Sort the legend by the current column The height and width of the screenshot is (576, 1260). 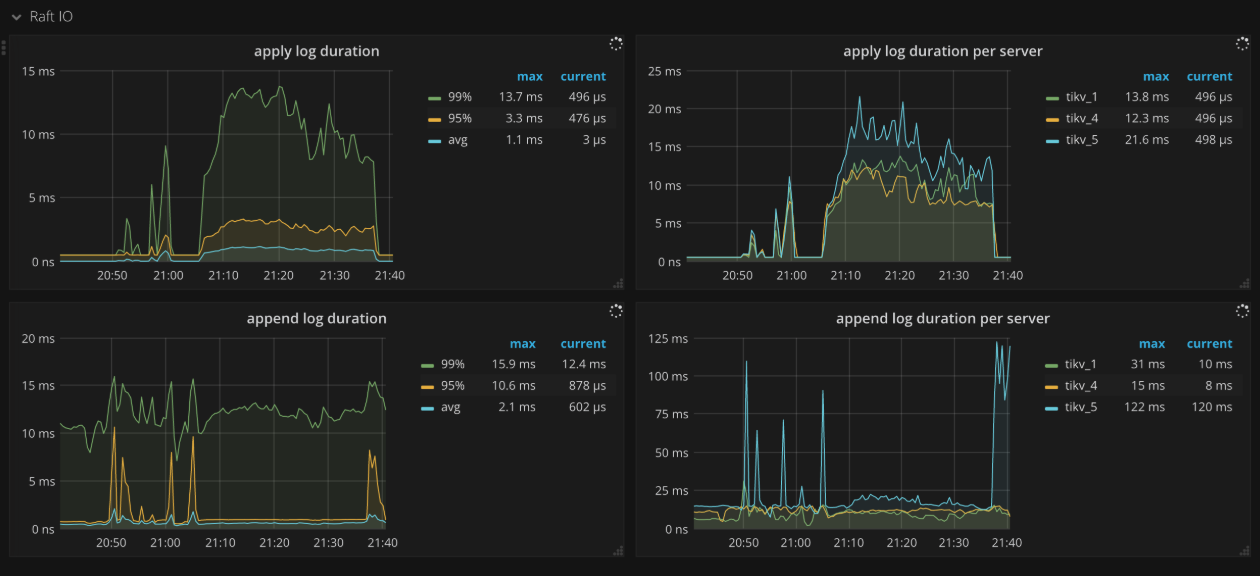583,76
